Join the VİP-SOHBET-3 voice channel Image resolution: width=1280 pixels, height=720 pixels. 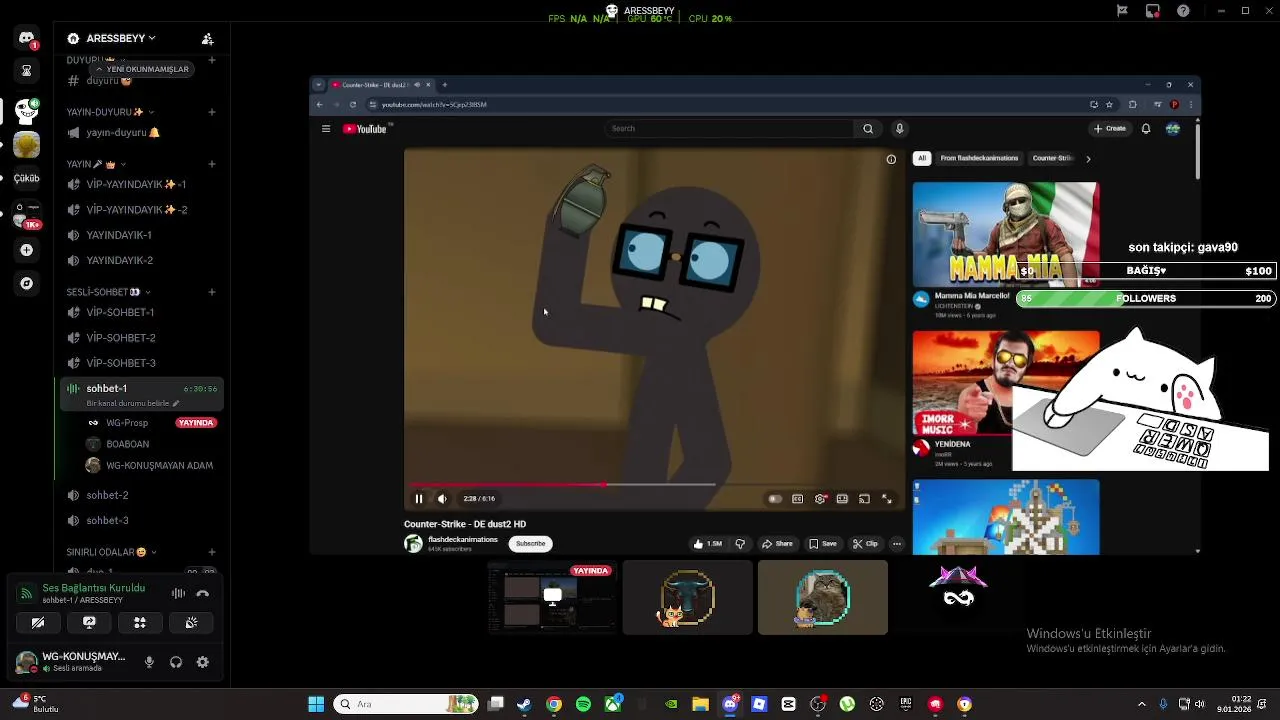pyautogui.click(x=140, y=363)
